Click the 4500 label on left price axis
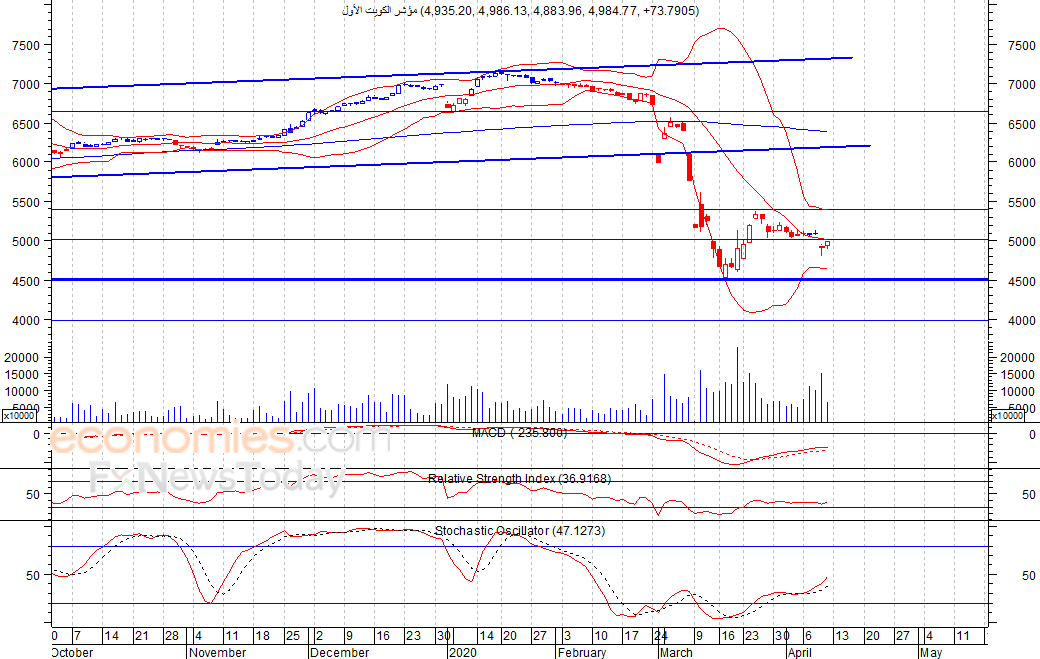1040x659 pixels. pos(27,282)
